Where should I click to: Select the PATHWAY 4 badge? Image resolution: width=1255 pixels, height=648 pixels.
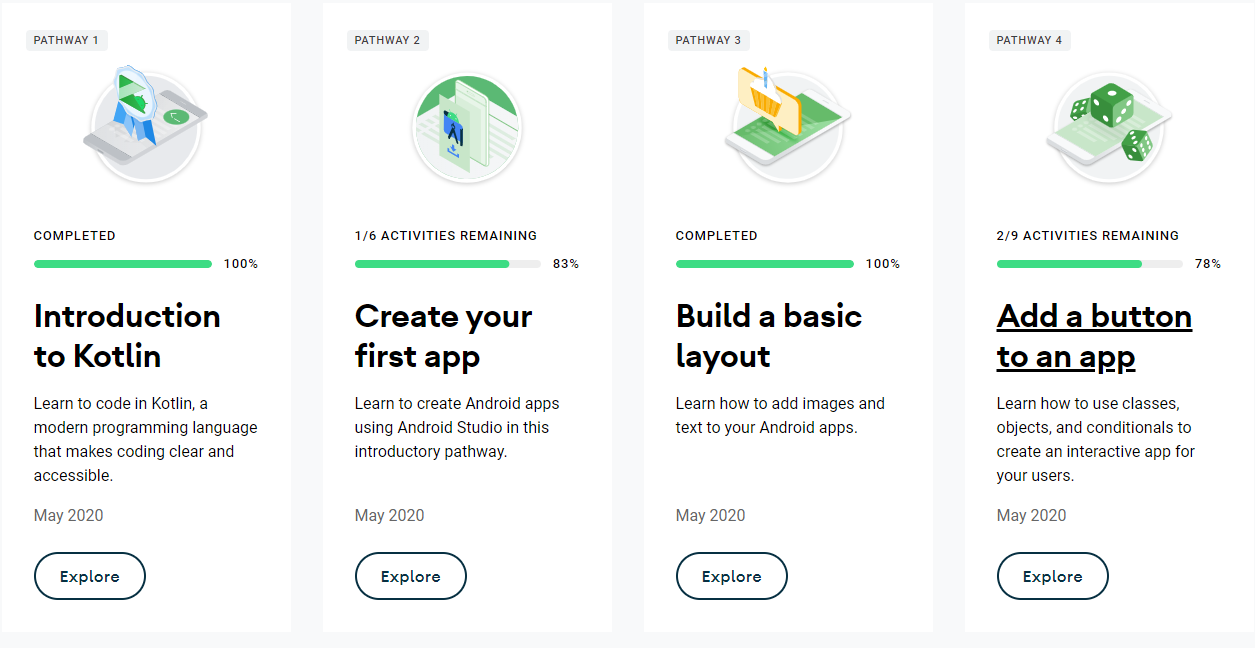(x=1029, y=40)
